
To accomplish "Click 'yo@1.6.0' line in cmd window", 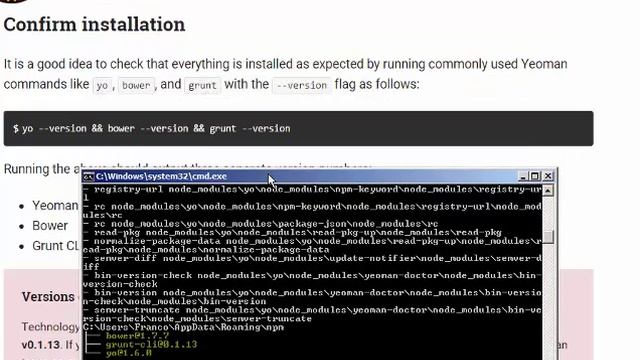I will coord(129,353).
